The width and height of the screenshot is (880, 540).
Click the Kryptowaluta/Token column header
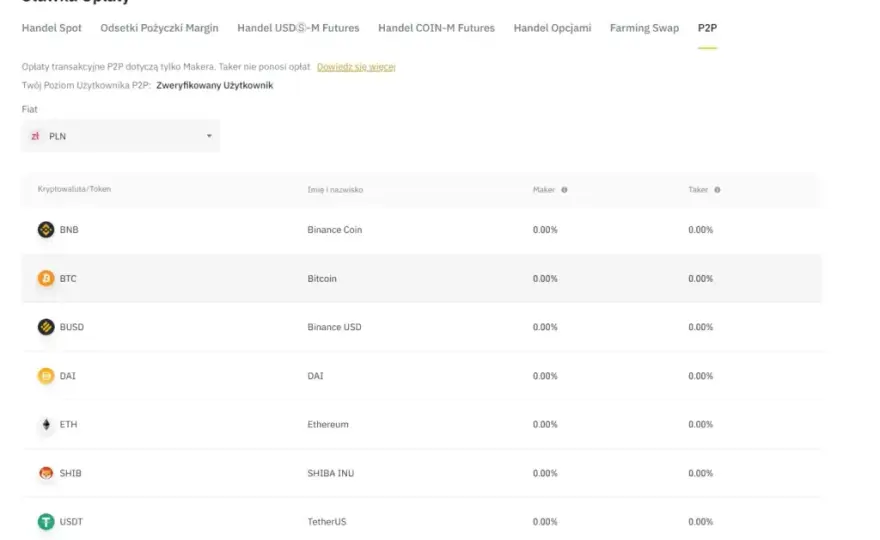point(74,189)
